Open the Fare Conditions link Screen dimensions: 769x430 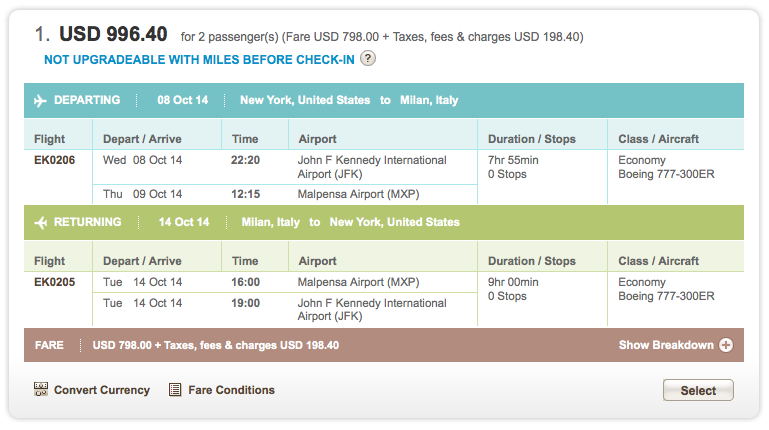[231, 390]
